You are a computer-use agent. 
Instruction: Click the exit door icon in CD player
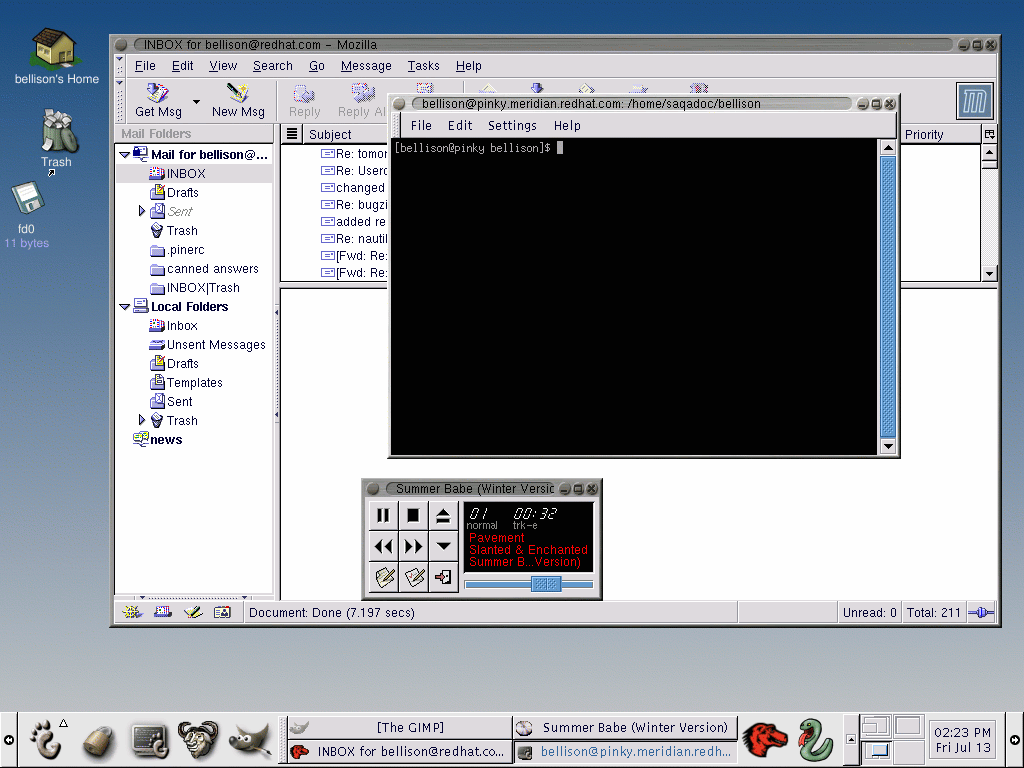443,577
